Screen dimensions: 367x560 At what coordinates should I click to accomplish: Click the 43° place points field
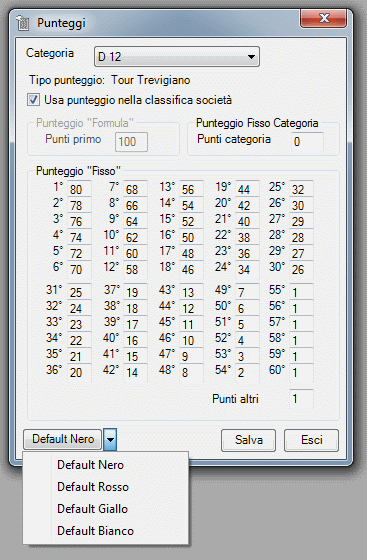pyautogui.click(x=191, y=292)
